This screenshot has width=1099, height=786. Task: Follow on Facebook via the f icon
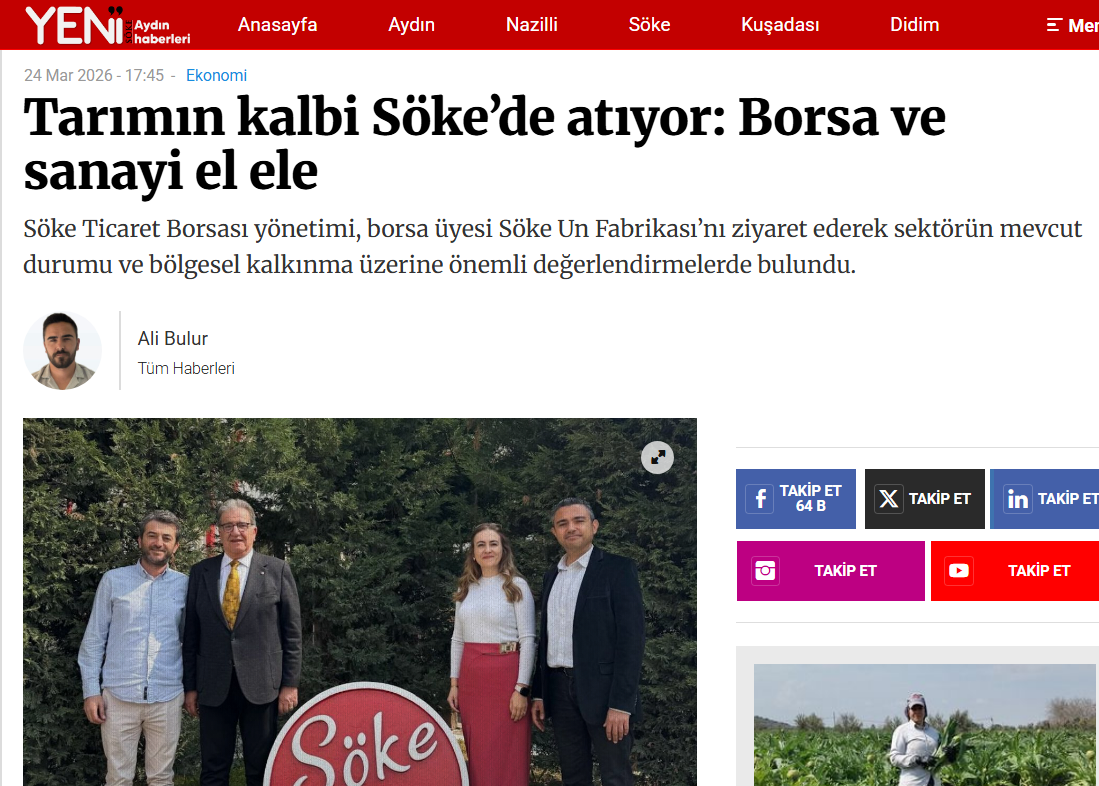click(x=760, y=499)
